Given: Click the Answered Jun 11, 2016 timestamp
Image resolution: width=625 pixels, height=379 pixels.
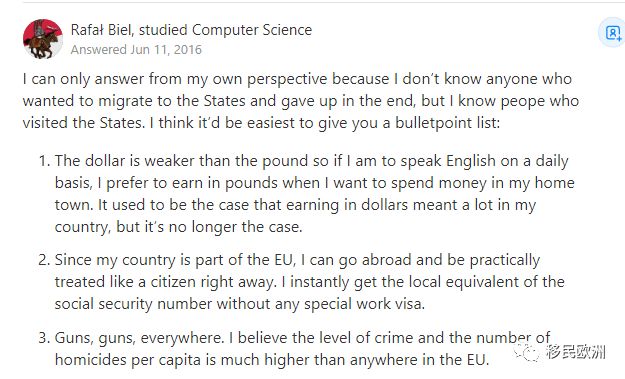Looking at the screenshot, I should 136,50.
